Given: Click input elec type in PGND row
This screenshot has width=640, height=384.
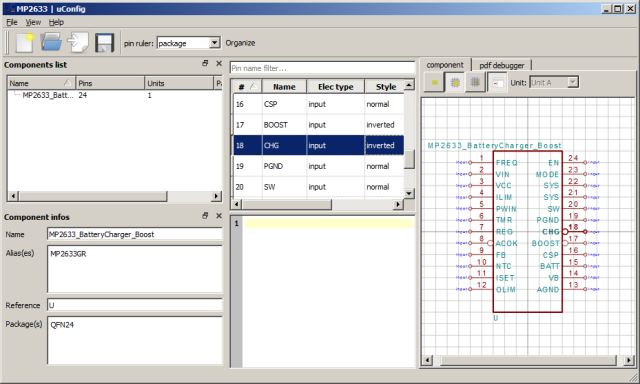Looking at the screenshot, I should 336,166.
